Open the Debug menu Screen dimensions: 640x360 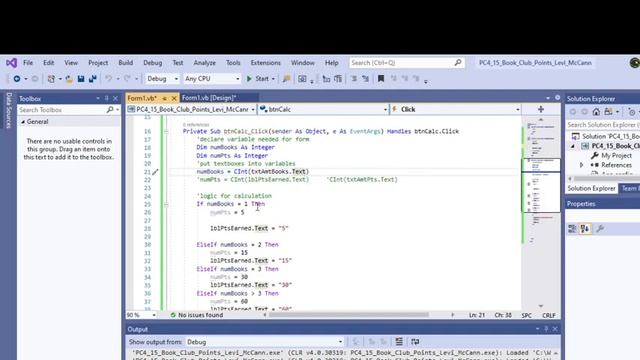pyautogui.click(x=153, y=62)
